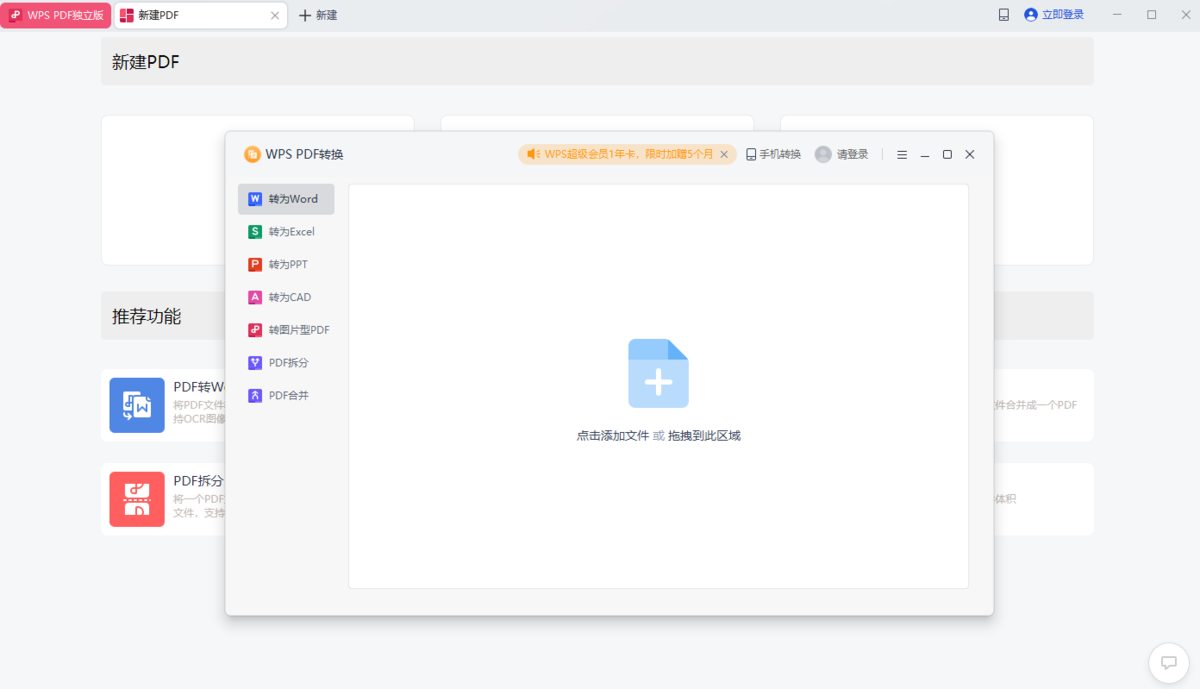Click the purple PDF合并 icon in sidebar
Screen dimensions: 1200x689
pos(255,396)
